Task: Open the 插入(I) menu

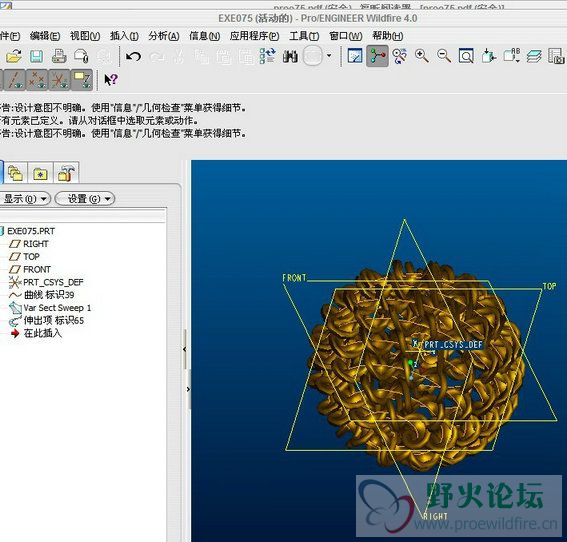Action: (124, 36)
